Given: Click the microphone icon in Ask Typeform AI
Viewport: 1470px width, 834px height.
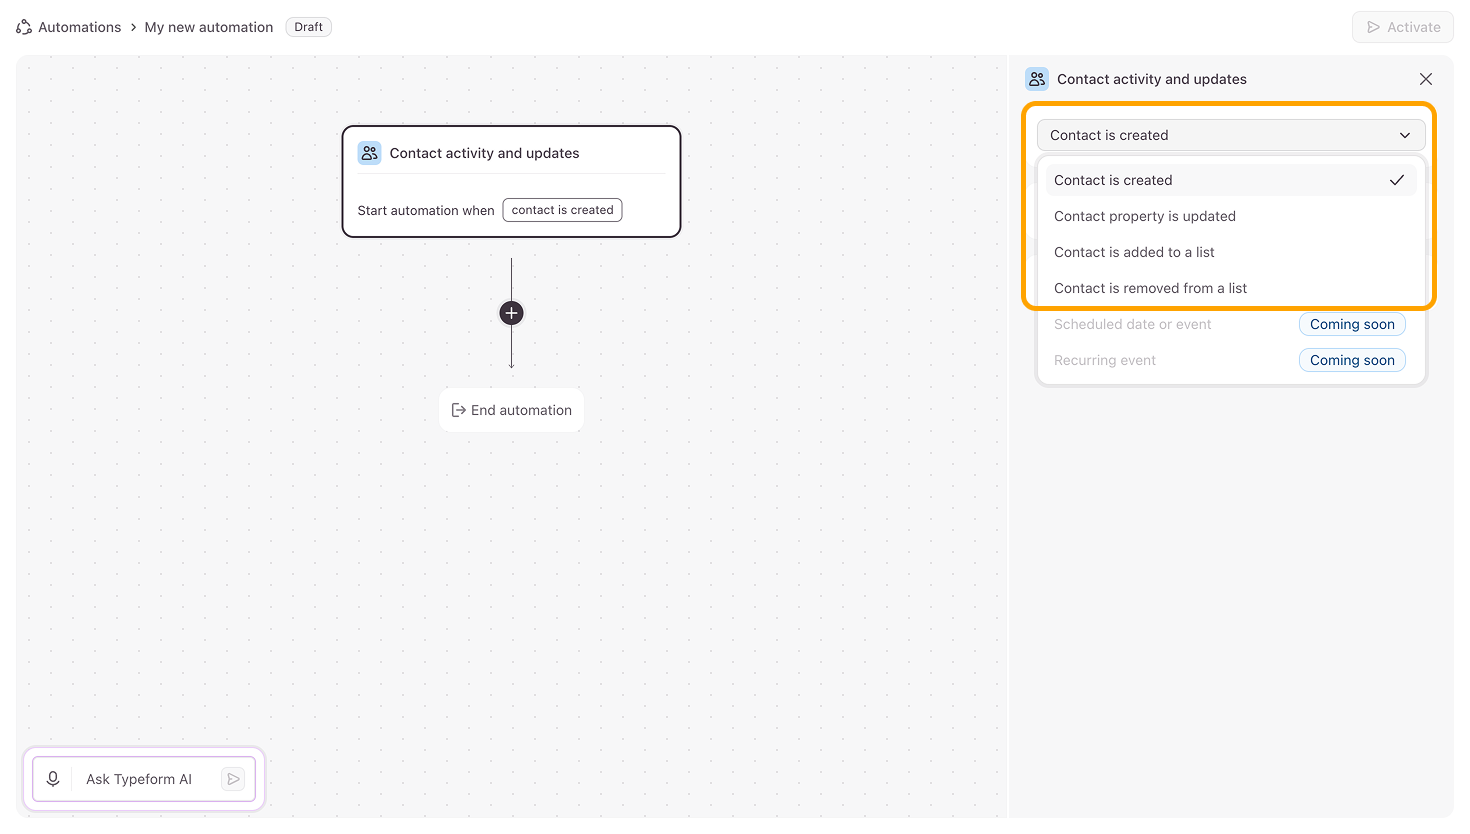Looking at the screenshot, I should 53,779.
